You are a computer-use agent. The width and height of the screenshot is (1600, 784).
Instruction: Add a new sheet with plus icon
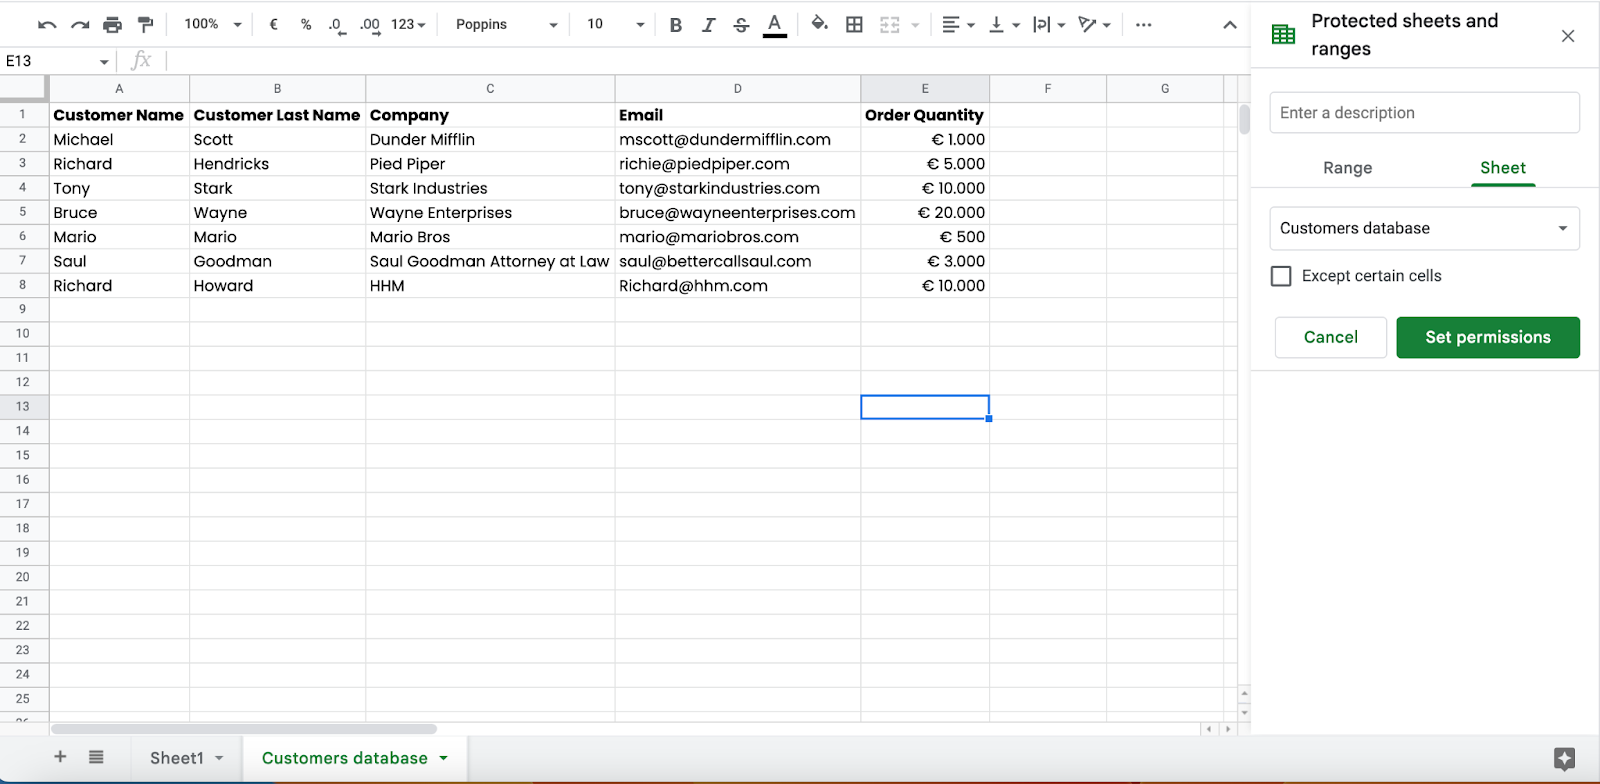(60, 757)
